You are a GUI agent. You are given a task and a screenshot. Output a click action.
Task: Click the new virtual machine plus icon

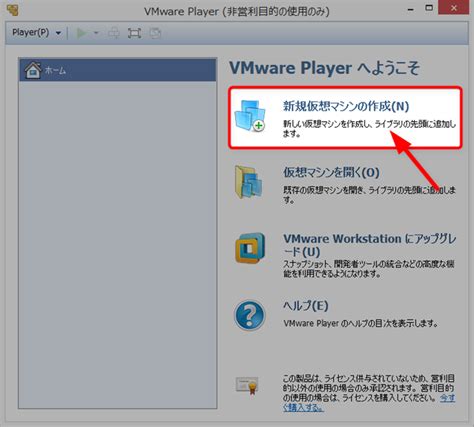[250, 115]
